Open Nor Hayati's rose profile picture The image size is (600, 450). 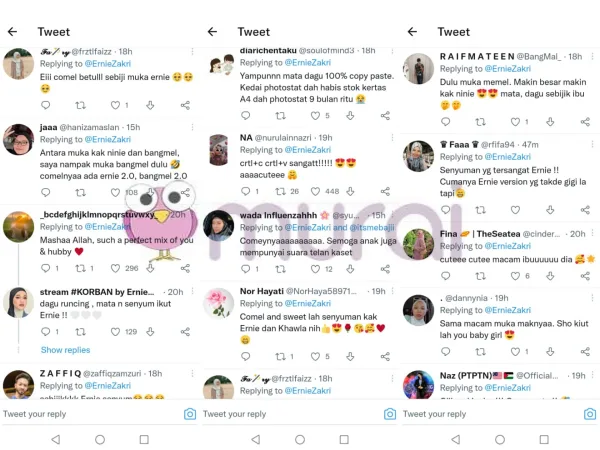[x=218, y=304]
